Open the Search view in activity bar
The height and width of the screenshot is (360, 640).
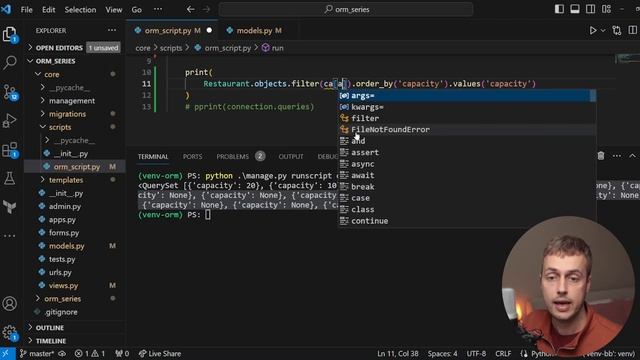[9, 62]
